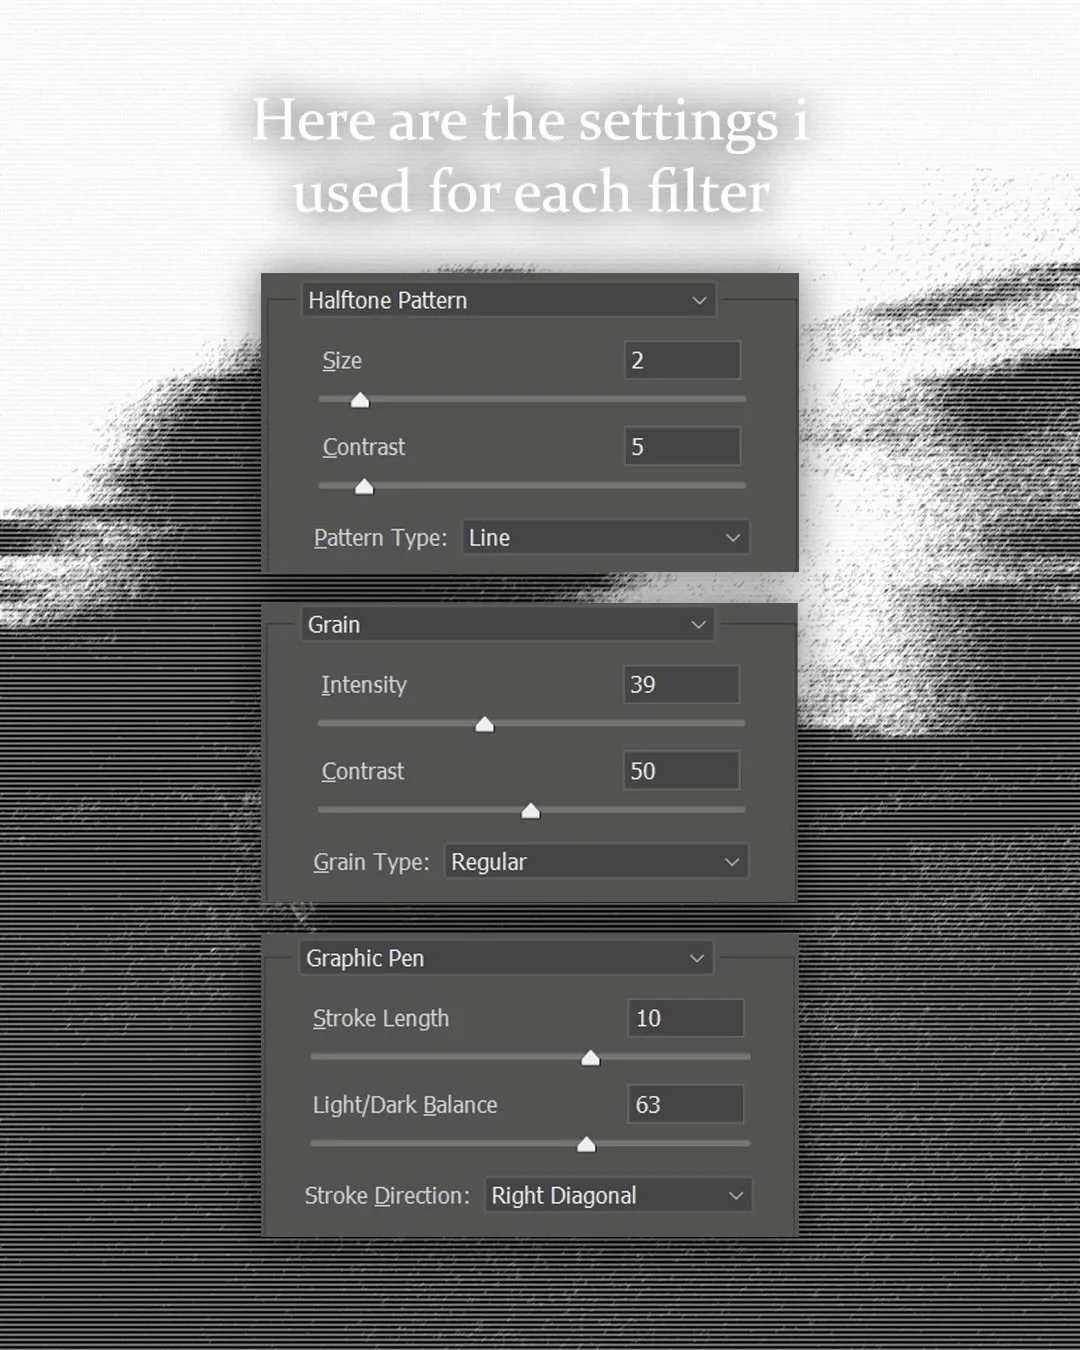Click the Stroke Length slider handle

point(590,1058)
